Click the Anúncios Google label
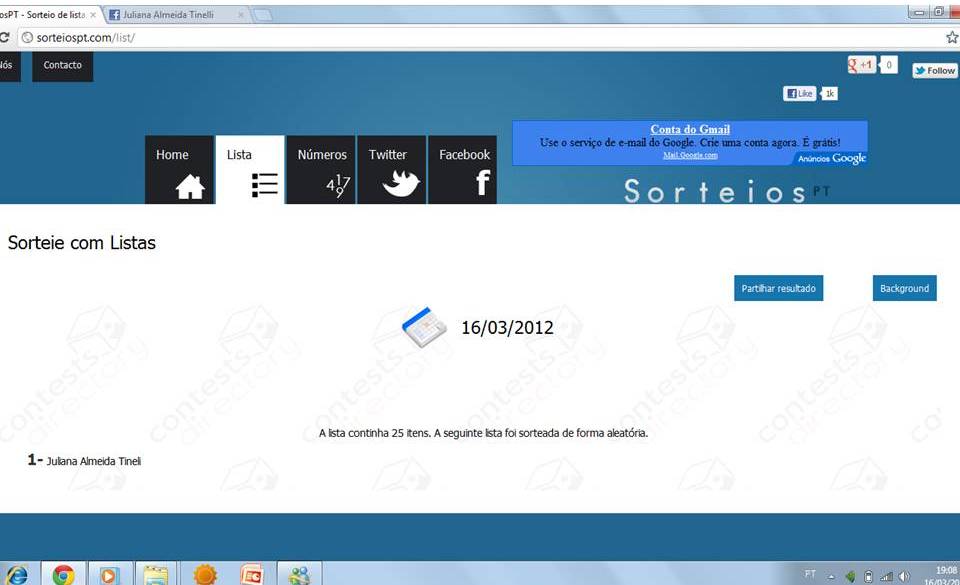960x585 pixels. click(831, 158)
